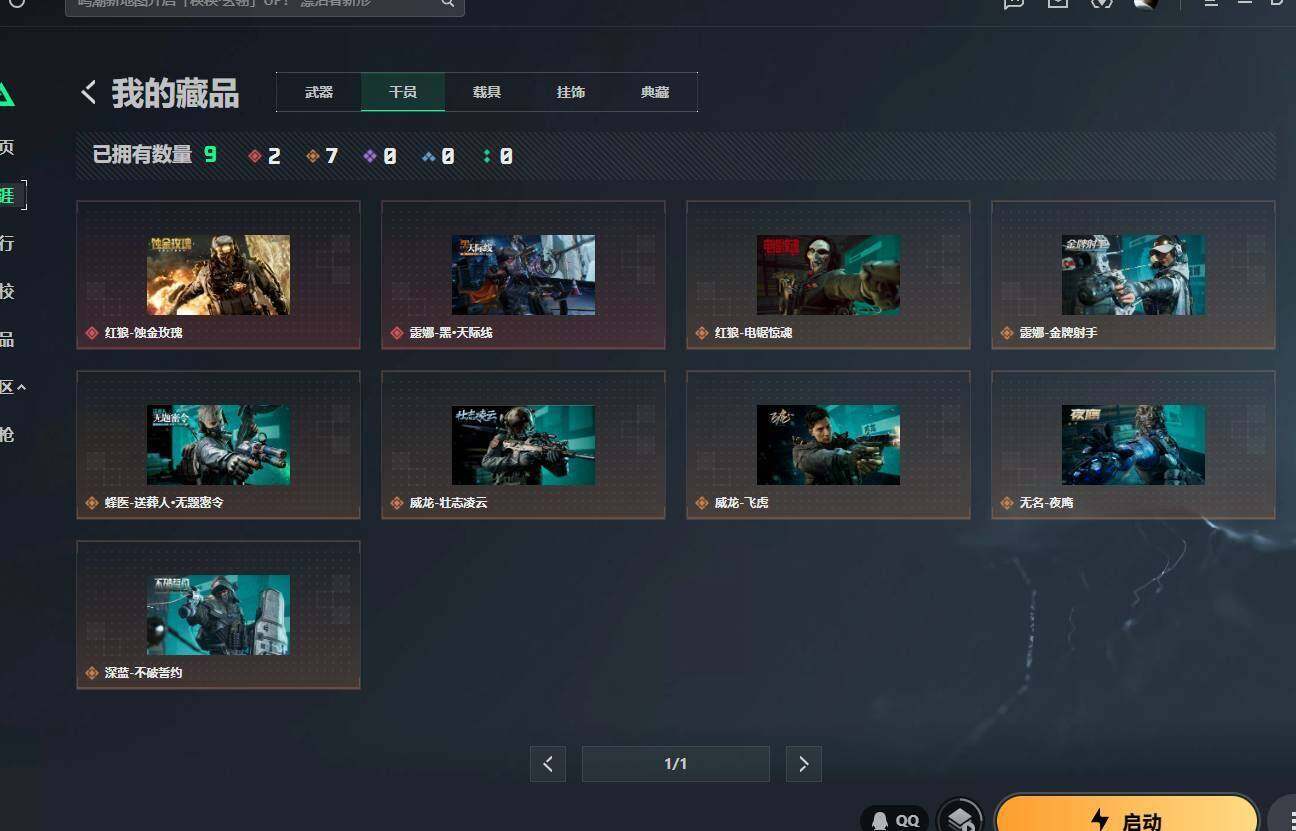The image size is (1296, 831).
Task: Open the 红狼-电锯惊魂 skin thumbnail
Action: (x=828, y=275)
